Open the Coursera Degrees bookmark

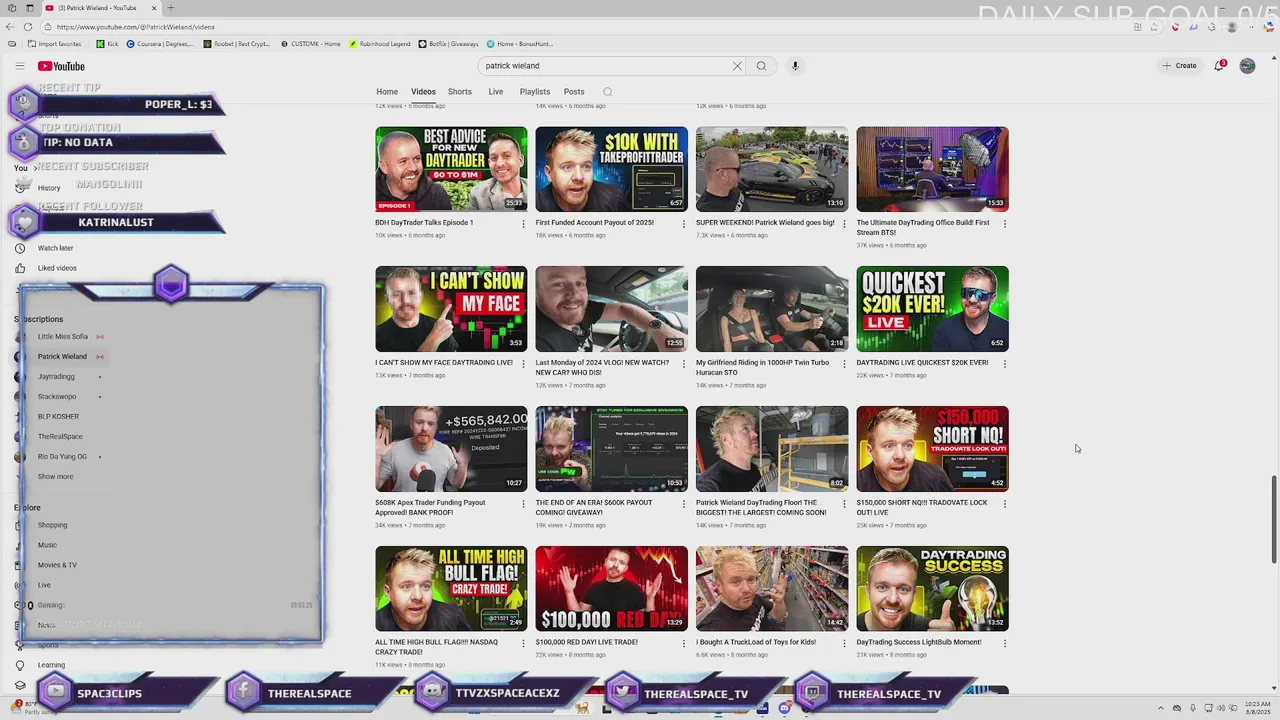161,44
